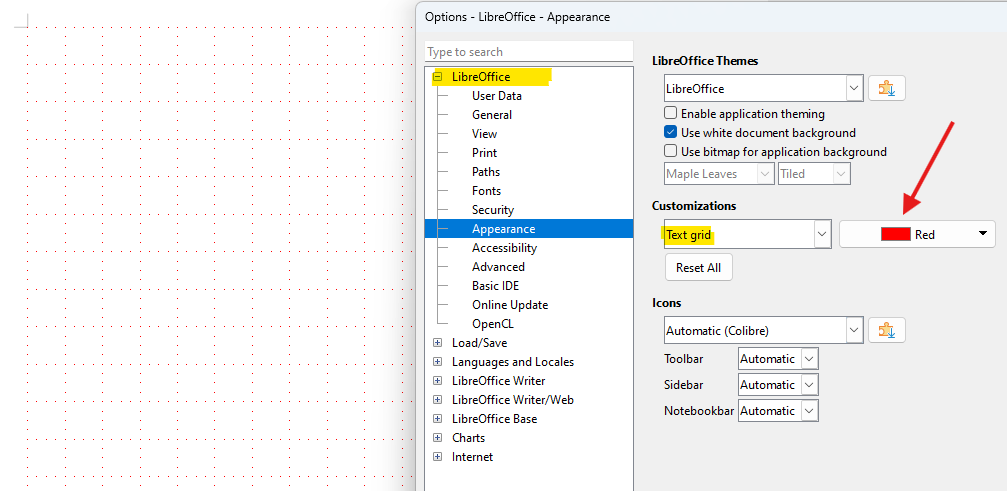1007x491 pixels.
Task: Click the add icon theme button beside Icons dropdown
Action: pos(886,330)
